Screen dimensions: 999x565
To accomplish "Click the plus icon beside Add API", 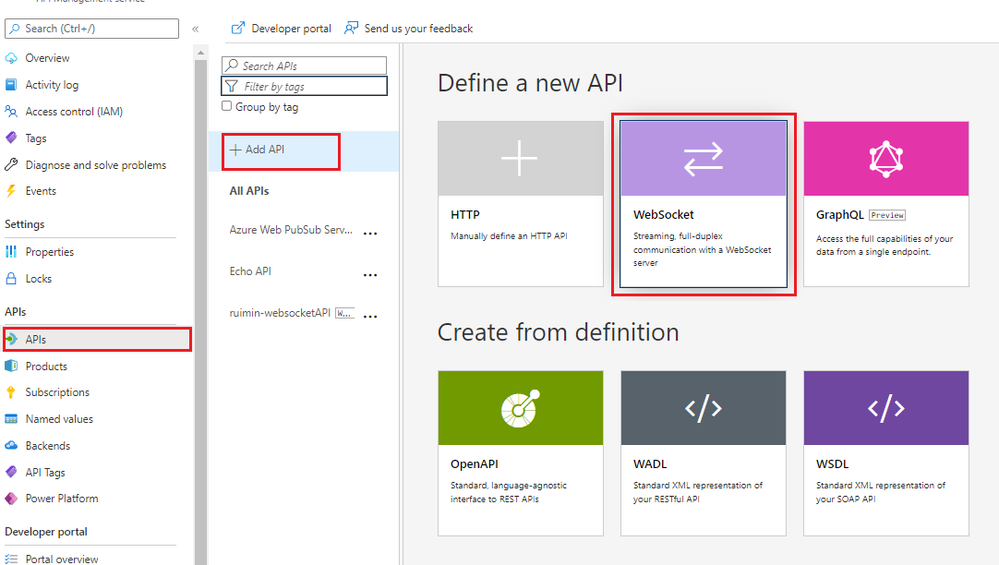I will point(236,150).
